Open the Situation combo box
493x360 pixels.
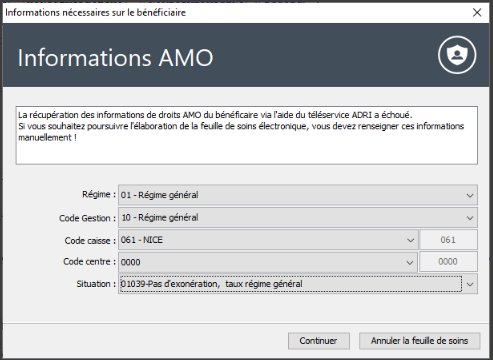(298, 284)
